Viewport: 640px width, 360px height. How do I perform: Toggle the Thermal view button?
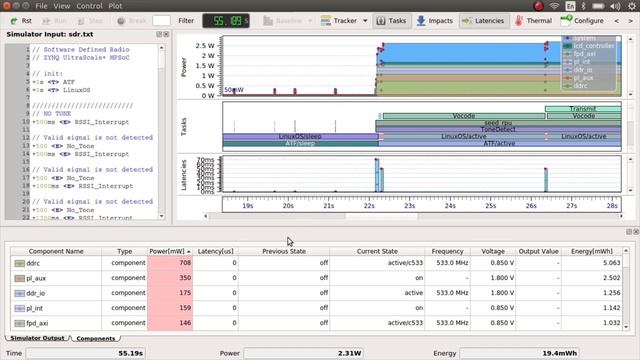[x=533, y=21]
